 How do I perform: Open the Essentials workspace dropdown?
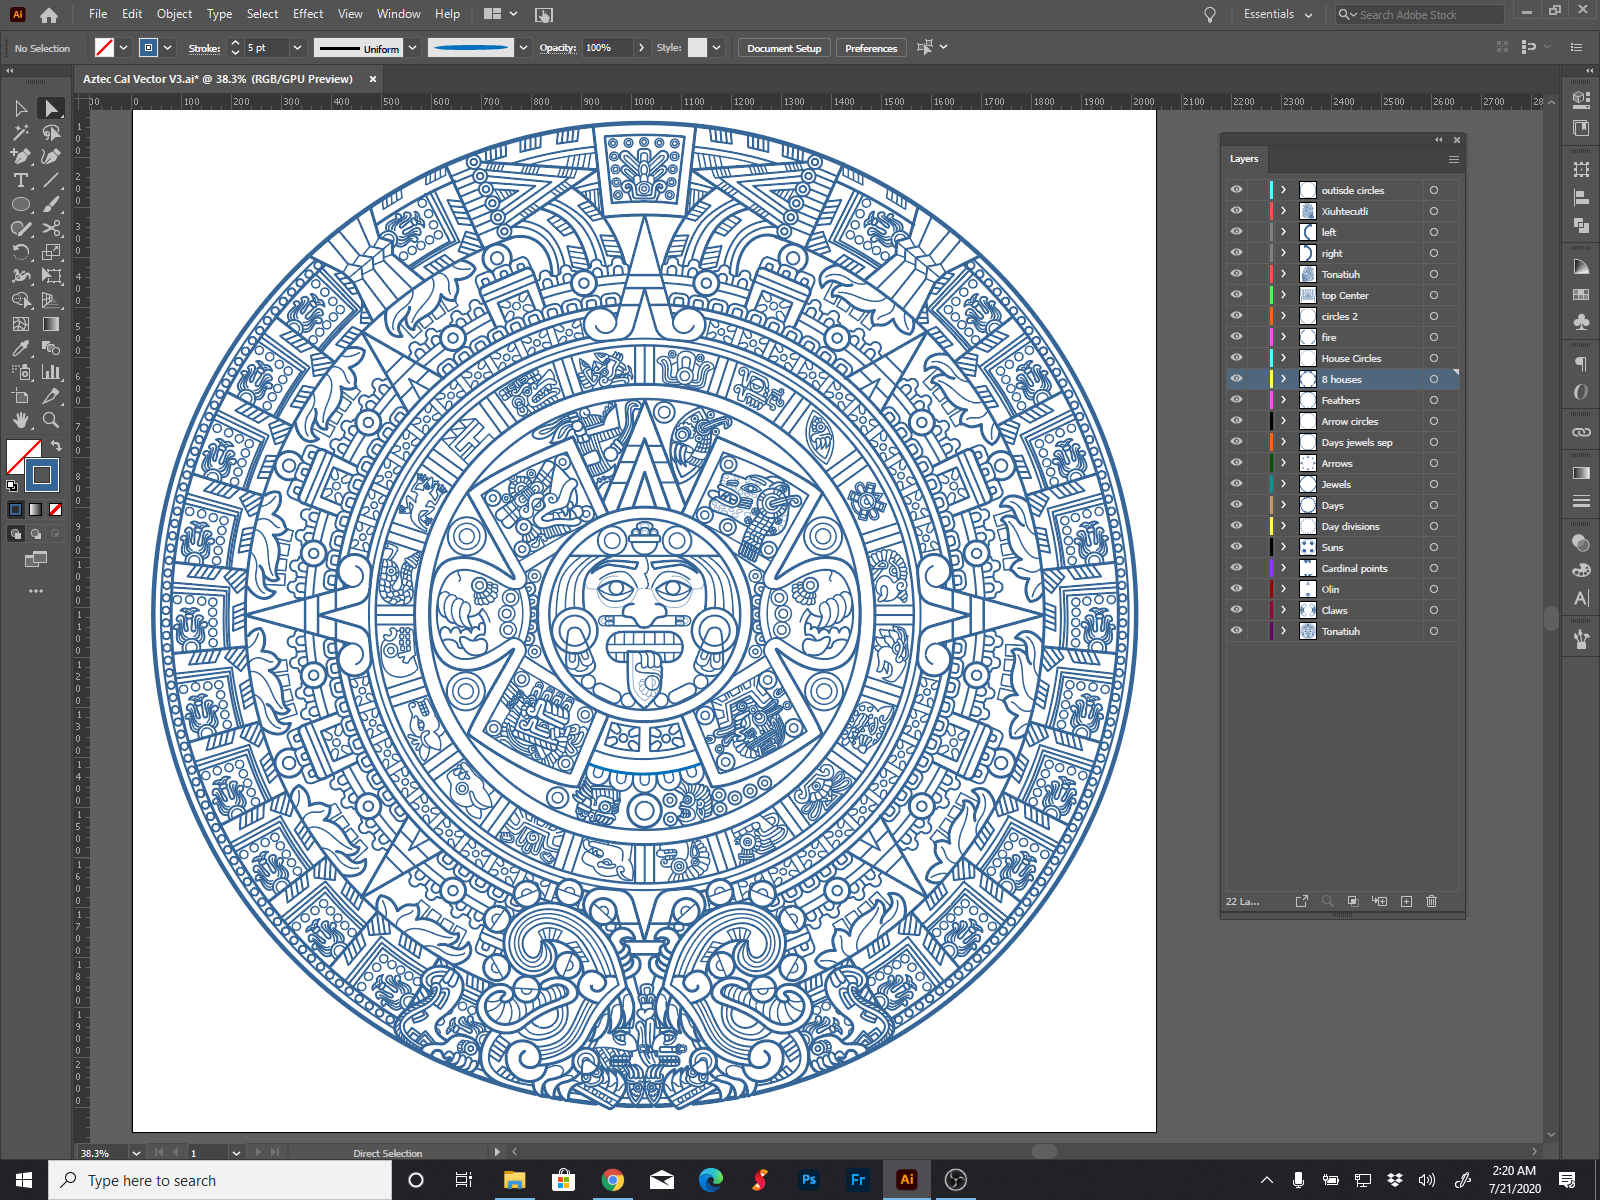[x=1278, y=14]
